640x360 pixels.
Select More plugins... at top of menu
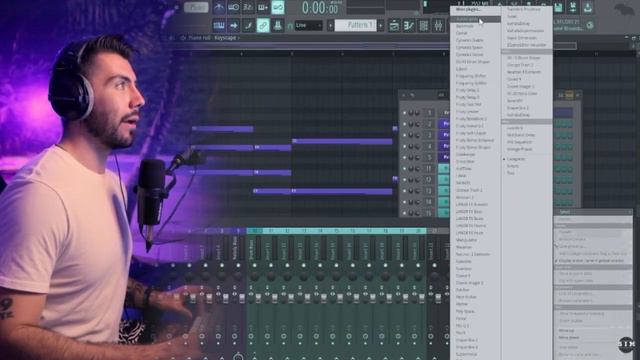468,9
